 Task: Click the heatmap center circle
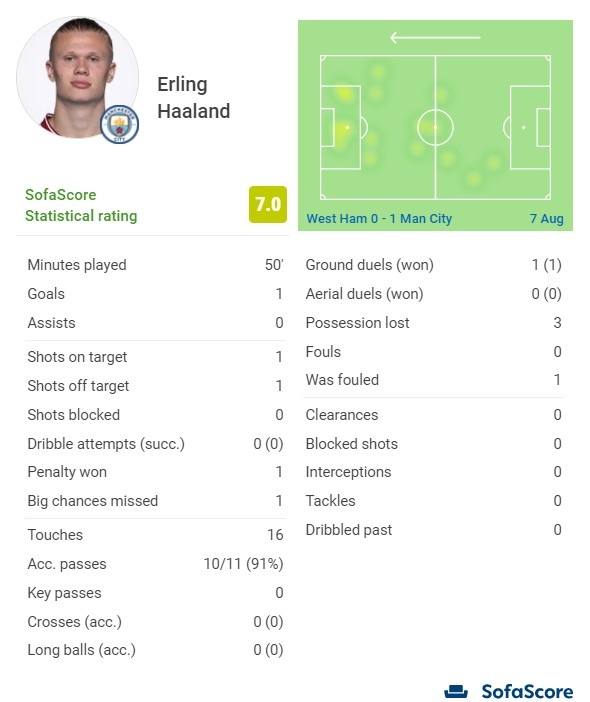(435, 128)
